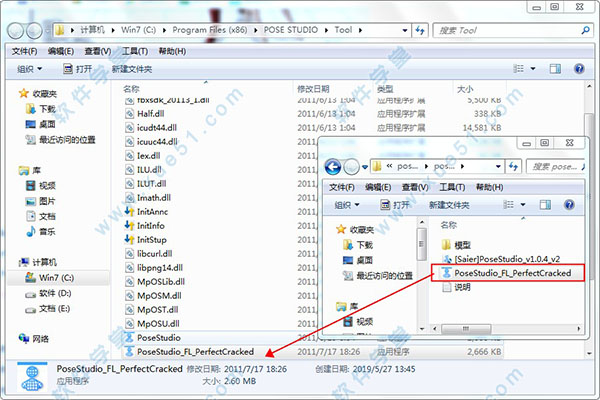The height and width of the screenshot is (400, 600).
Task: Open 文件(F) menu in main window
Action: coord(24,51)
